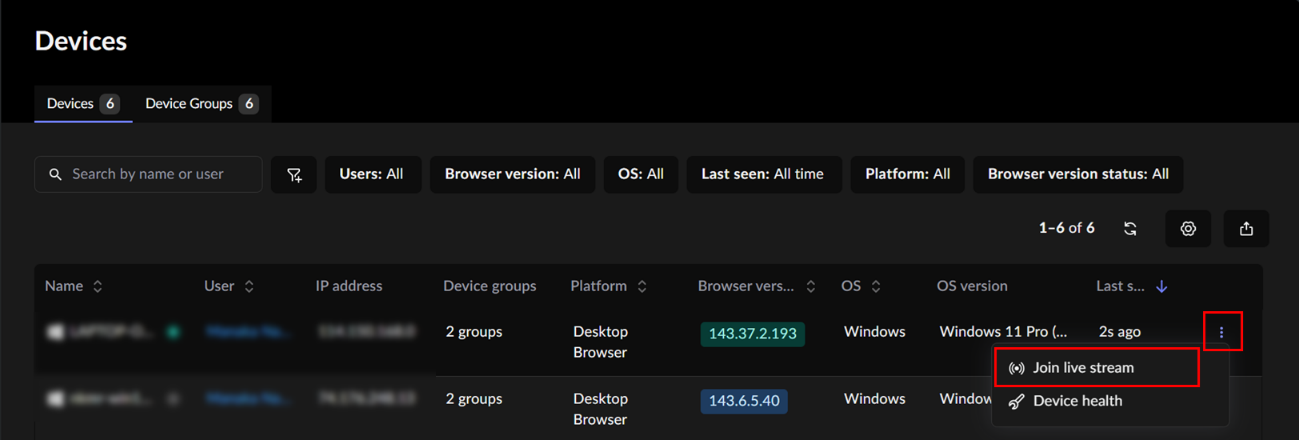This screenshot has width=1299, height=440.
Task: Click the export share icon
Action: pos(1246,229)
